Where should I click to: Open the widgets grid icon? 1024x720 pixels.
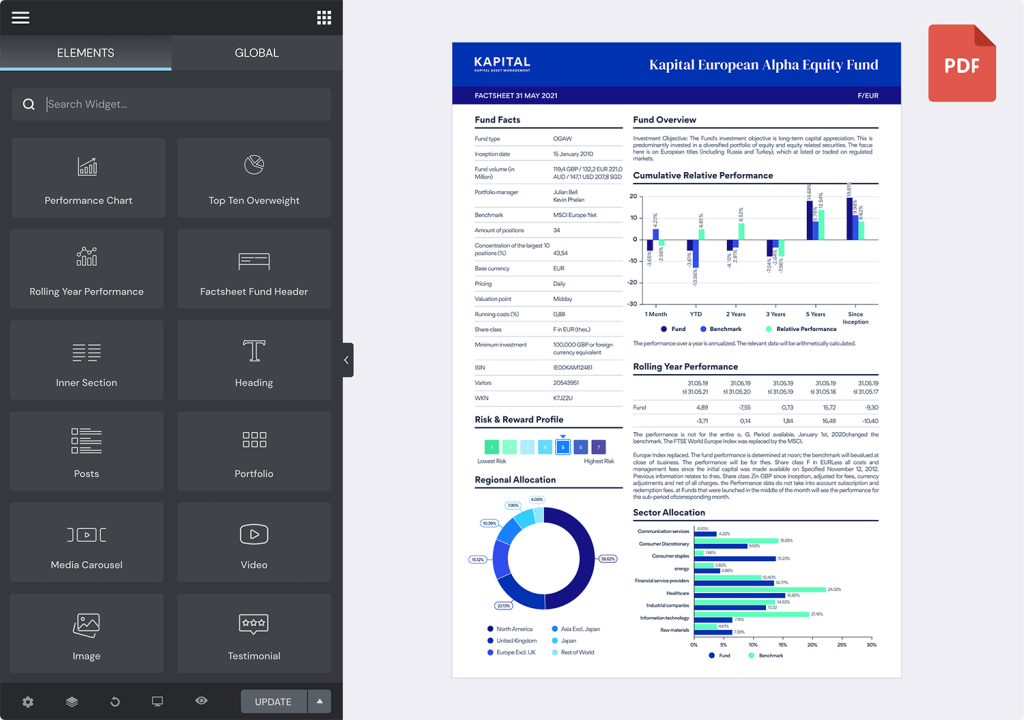pyautogui.click(x=324, y=18)
